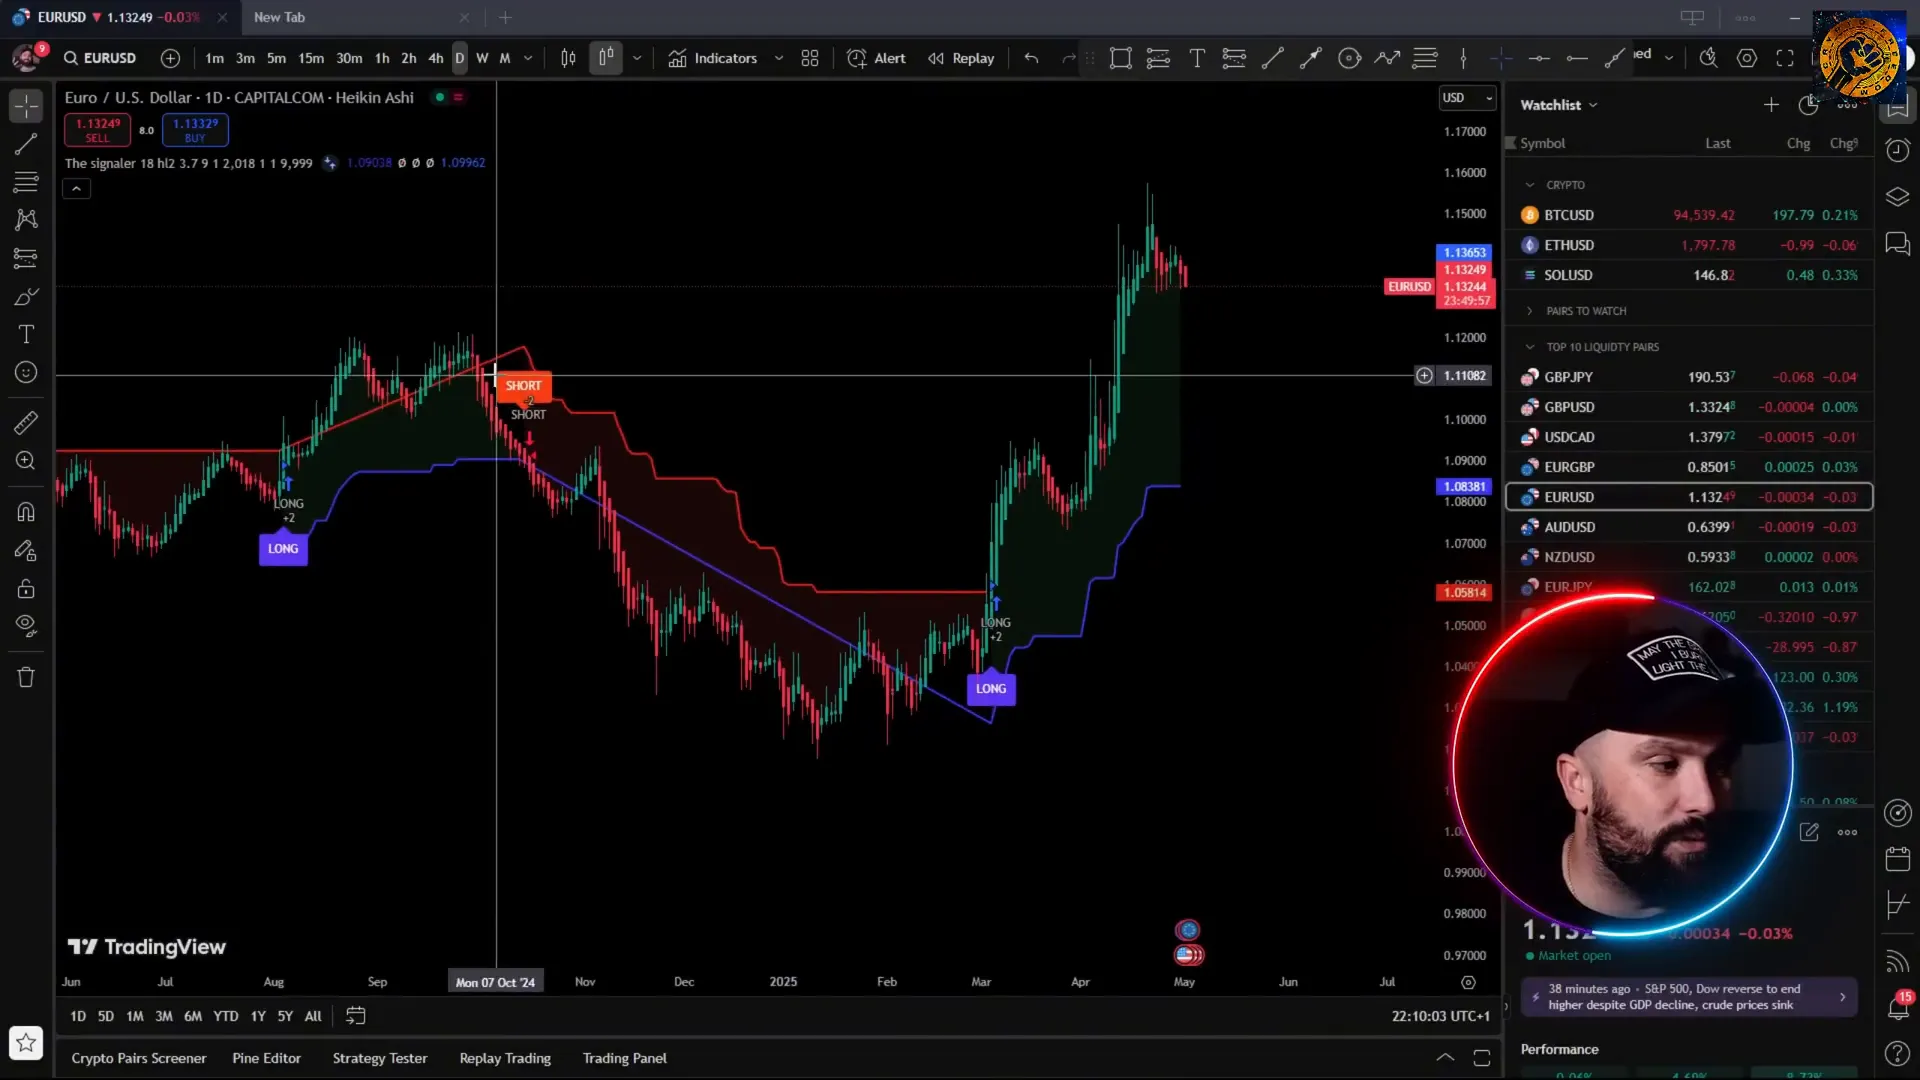Image resolution: width=1920 pixels, height=1080 pixels.
Task: Open Crypto Pairs Screener tab
Action: [139, 1058]
